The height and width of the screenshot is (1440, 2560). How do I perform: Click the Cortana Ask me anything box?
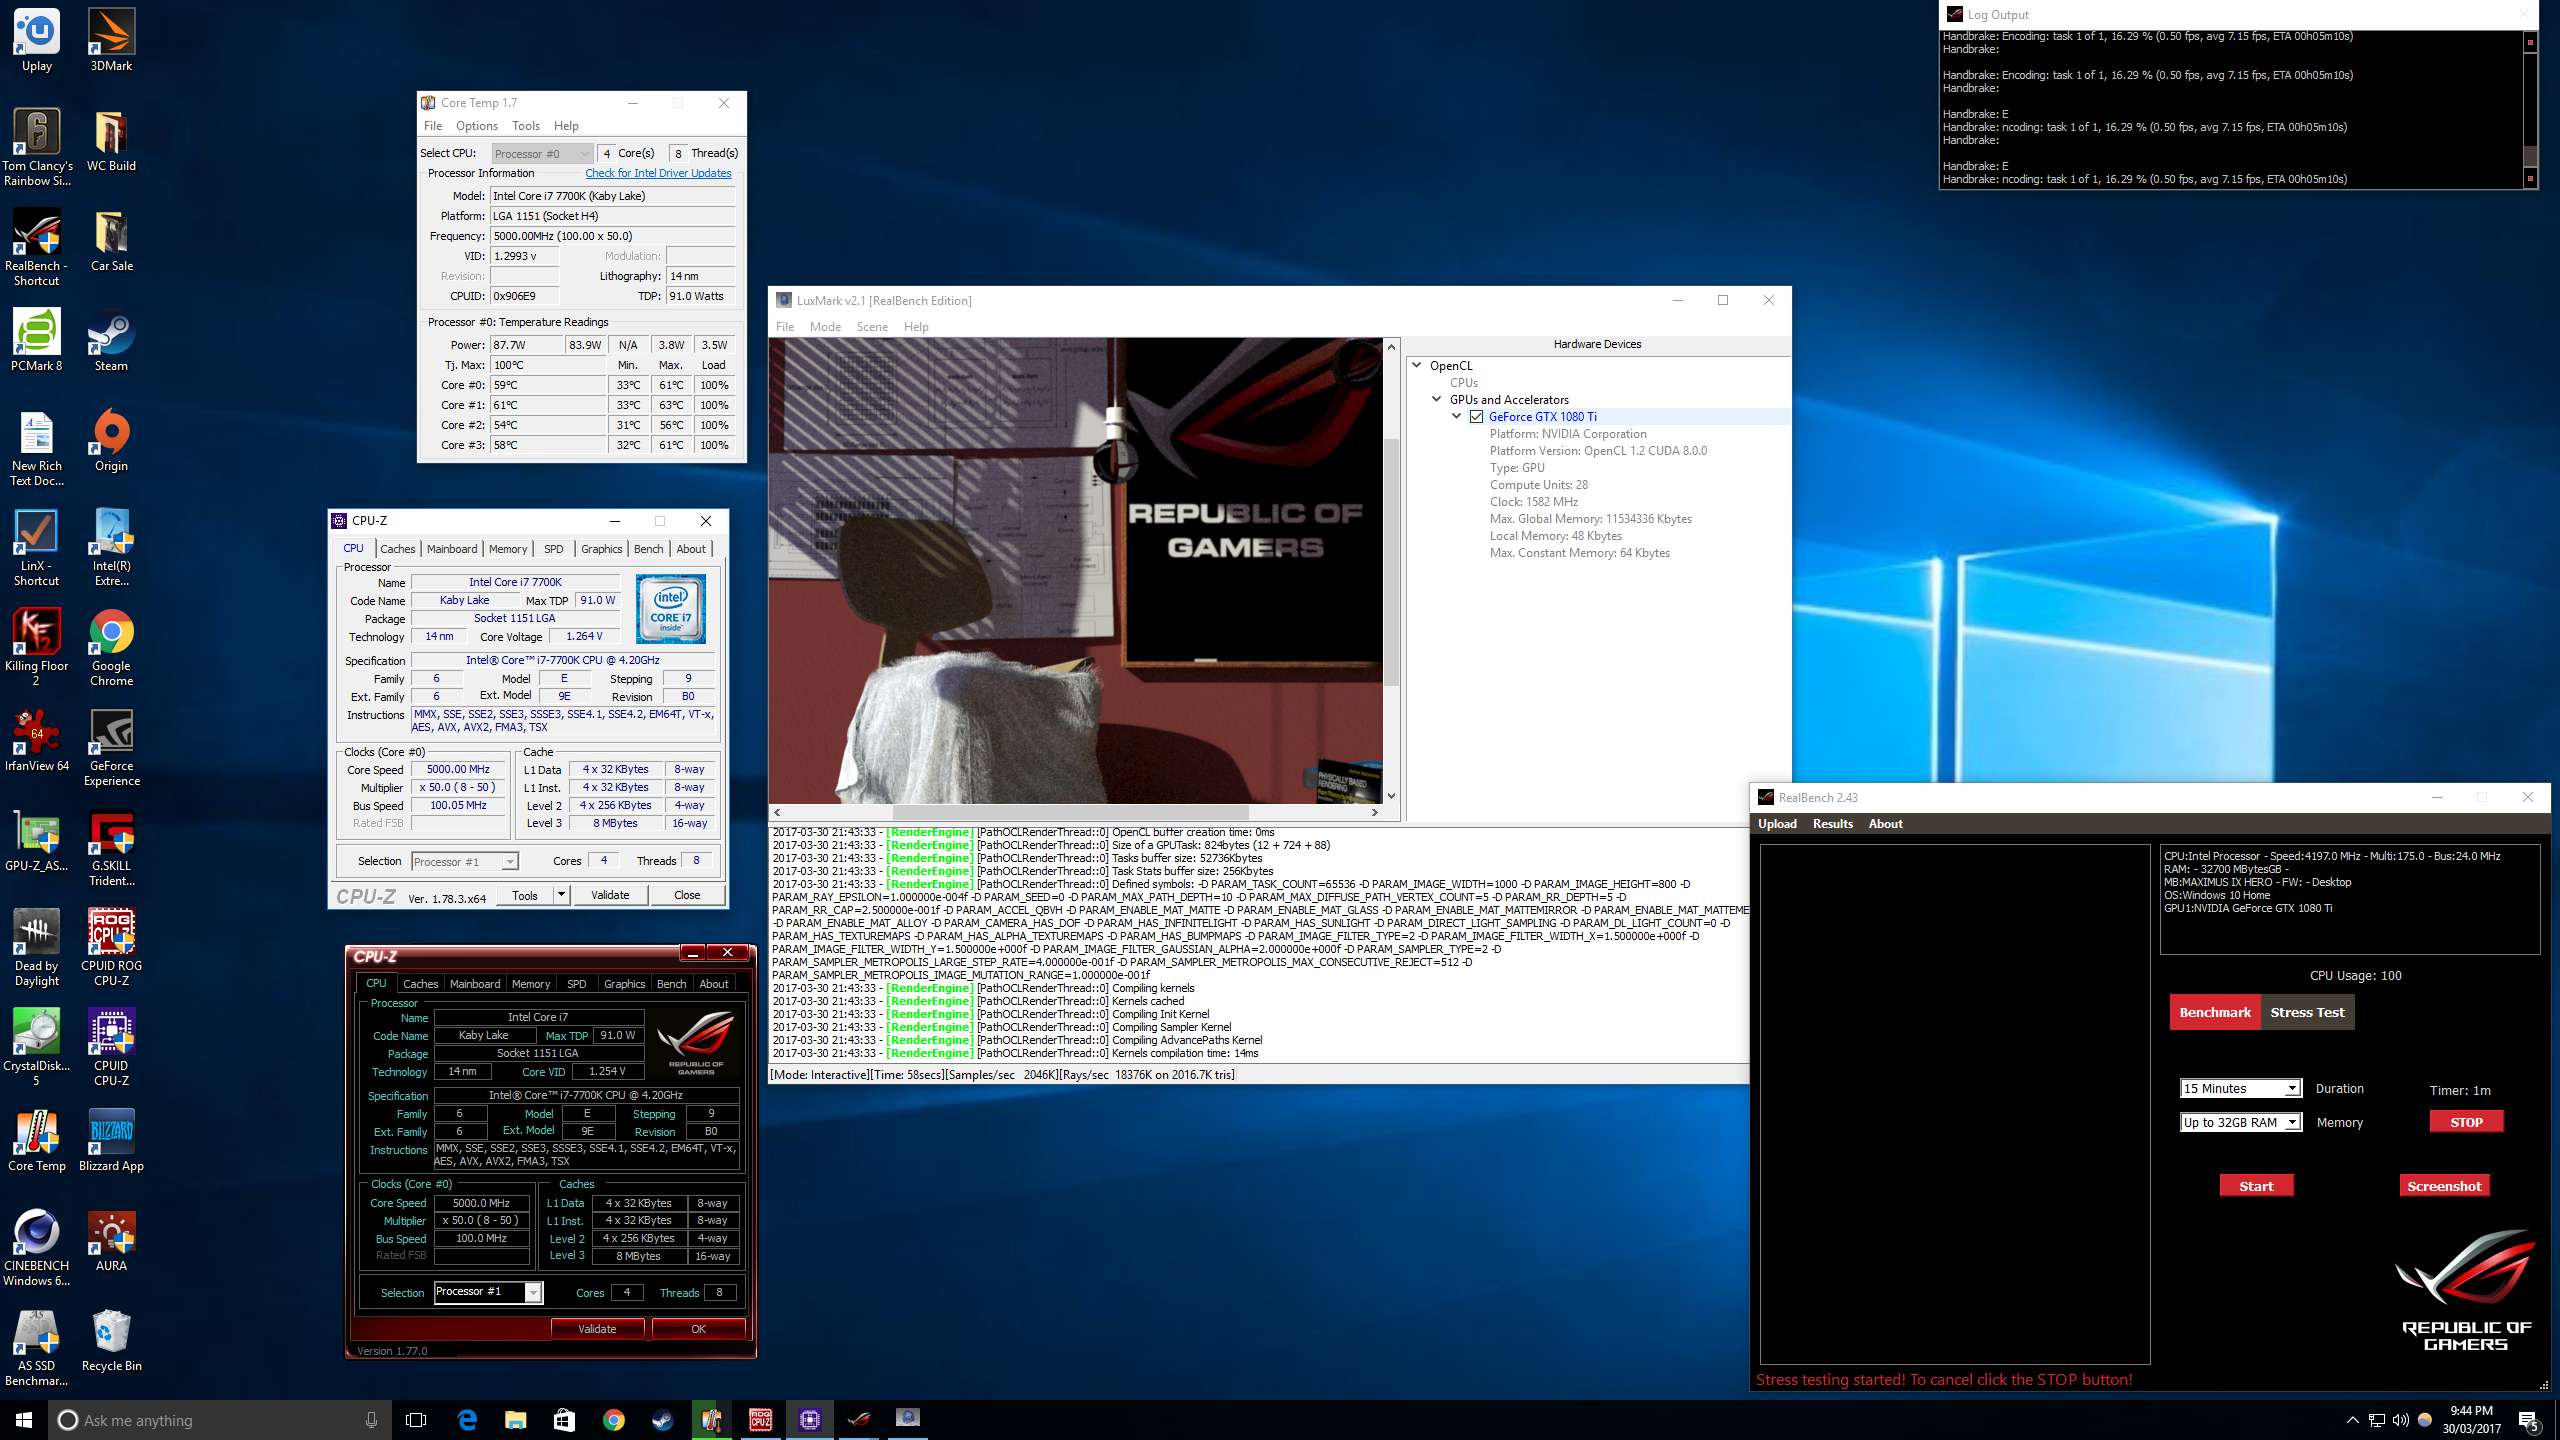220,1420
